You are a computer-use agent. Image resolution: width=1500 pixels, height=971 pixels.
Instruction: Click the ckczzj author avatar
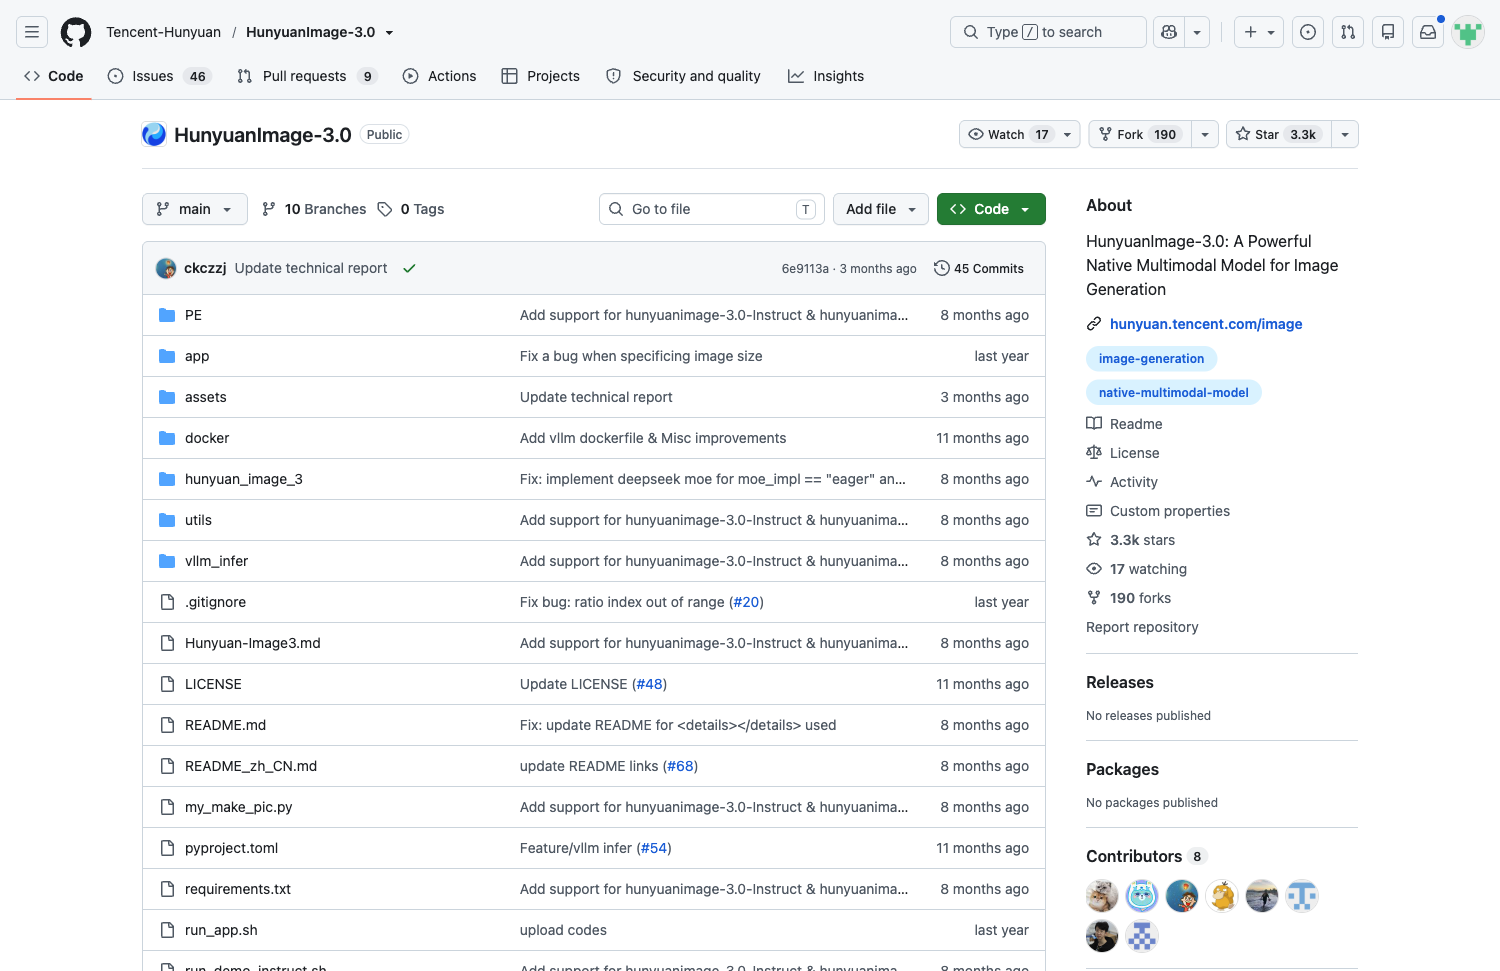(166, 268)
